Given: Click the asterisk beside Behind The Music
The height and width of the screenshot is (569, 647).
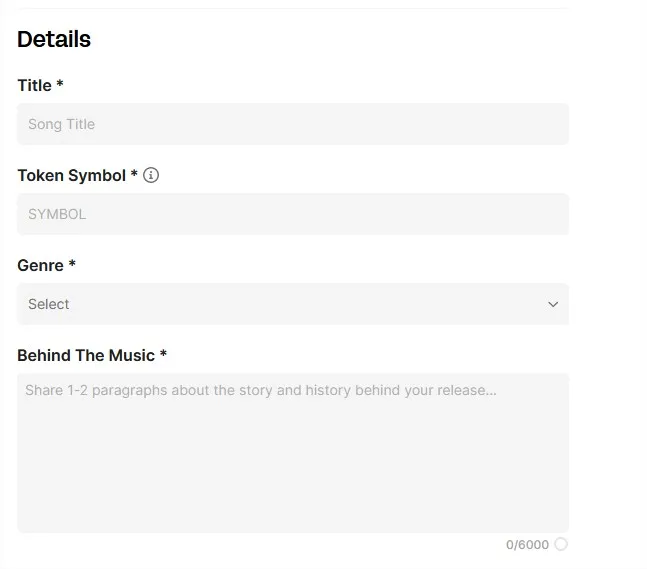Looking at the screenshot, I should 163,354.
